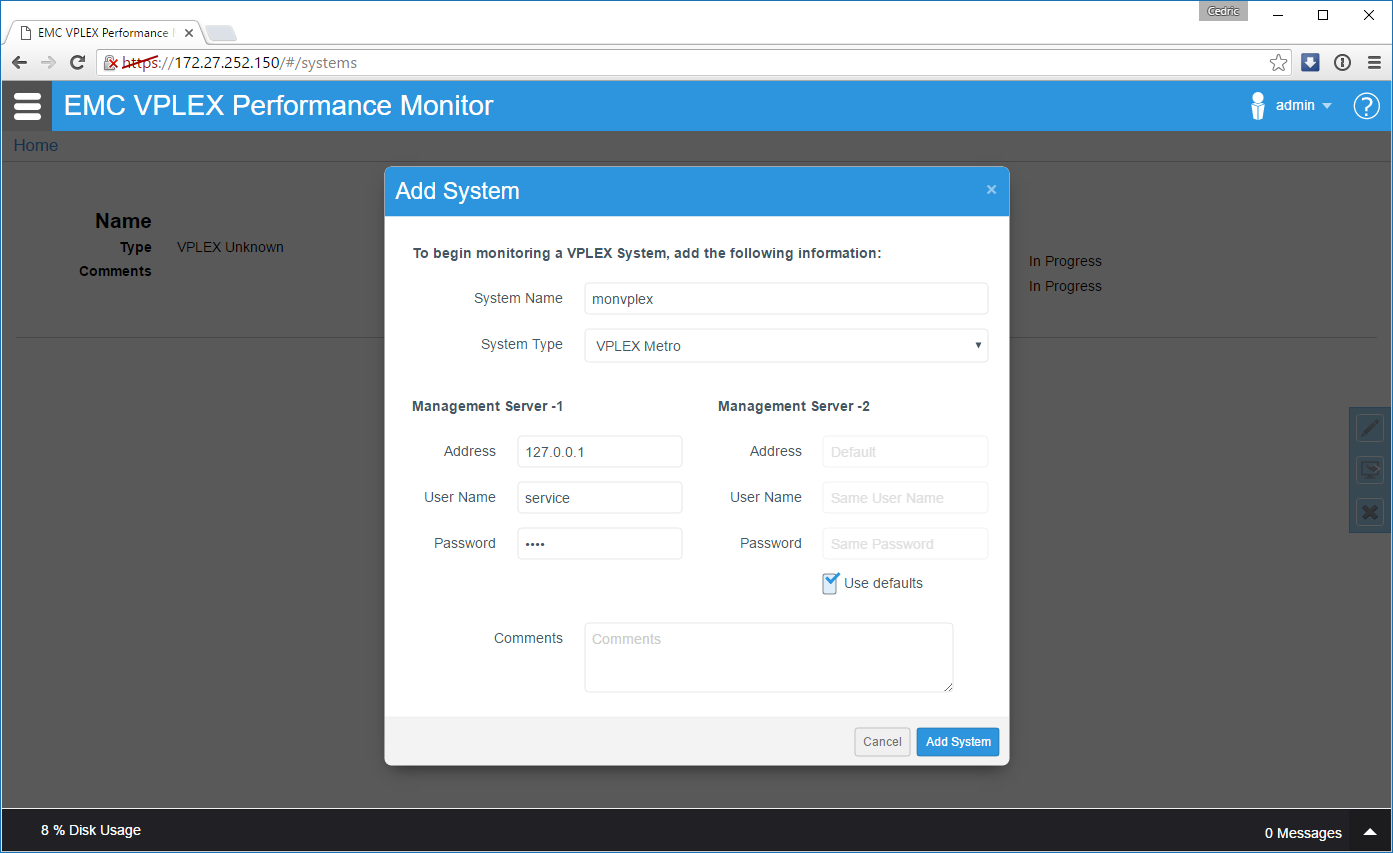Close the Add System dialog with X
Image resolution: width=1393 pixels, height=853 pixels.
pyautogui.click(x=991, y=190)
